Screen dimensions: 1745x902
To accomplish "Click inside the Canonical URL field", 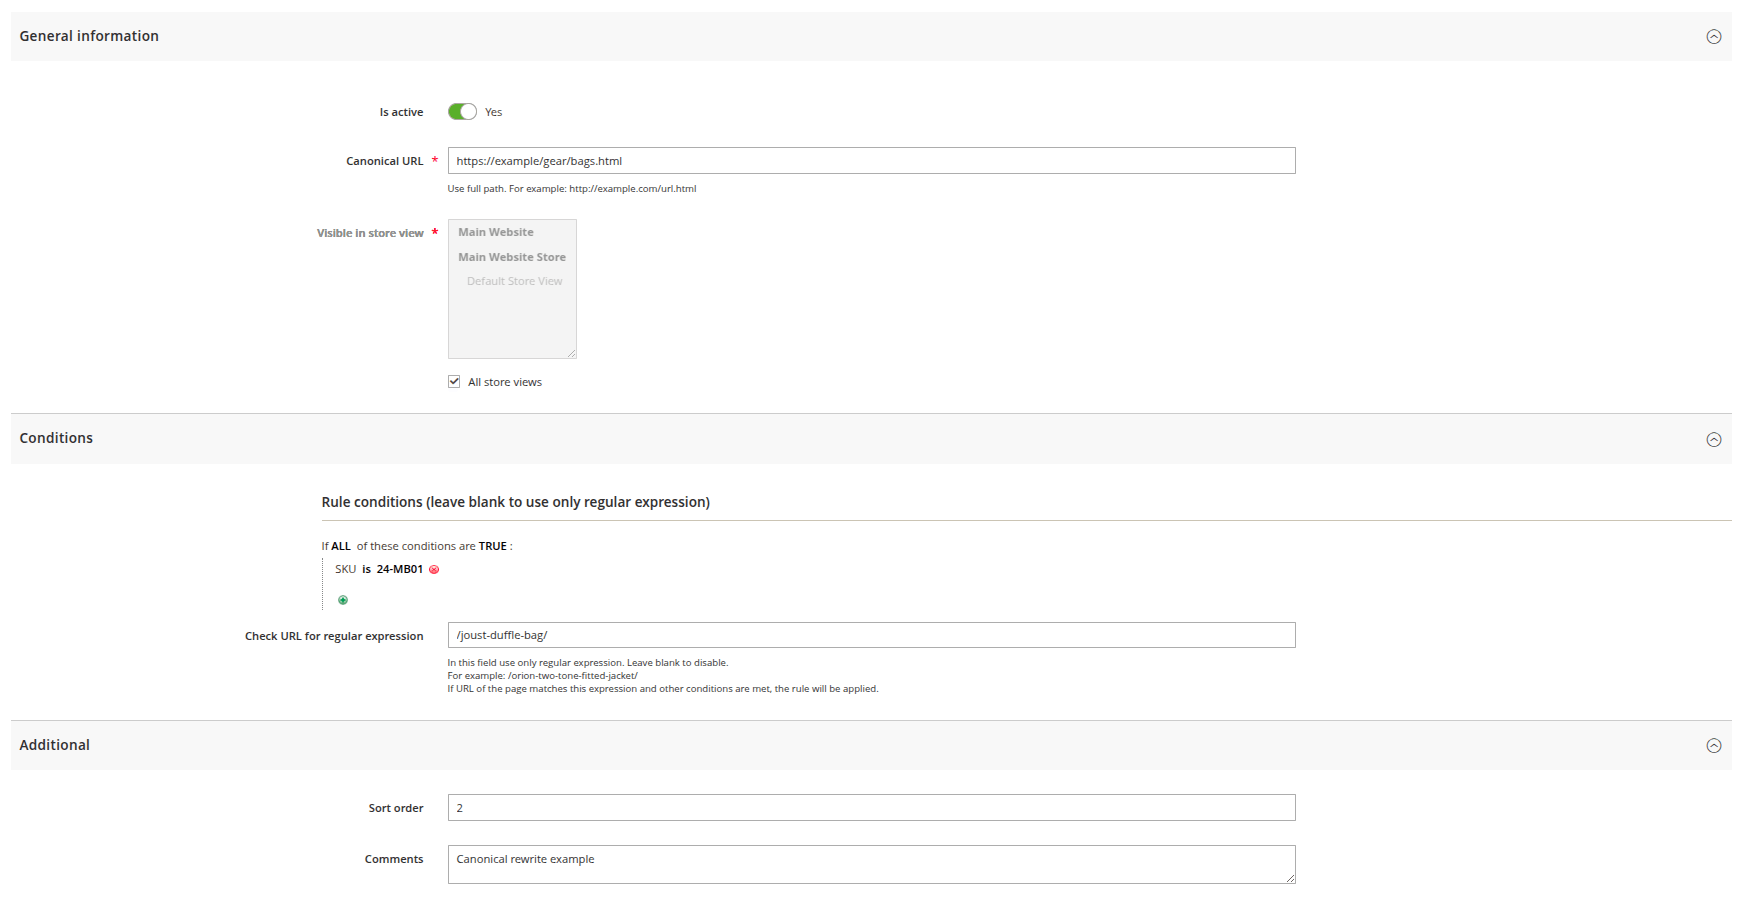I will click(870, 160).
